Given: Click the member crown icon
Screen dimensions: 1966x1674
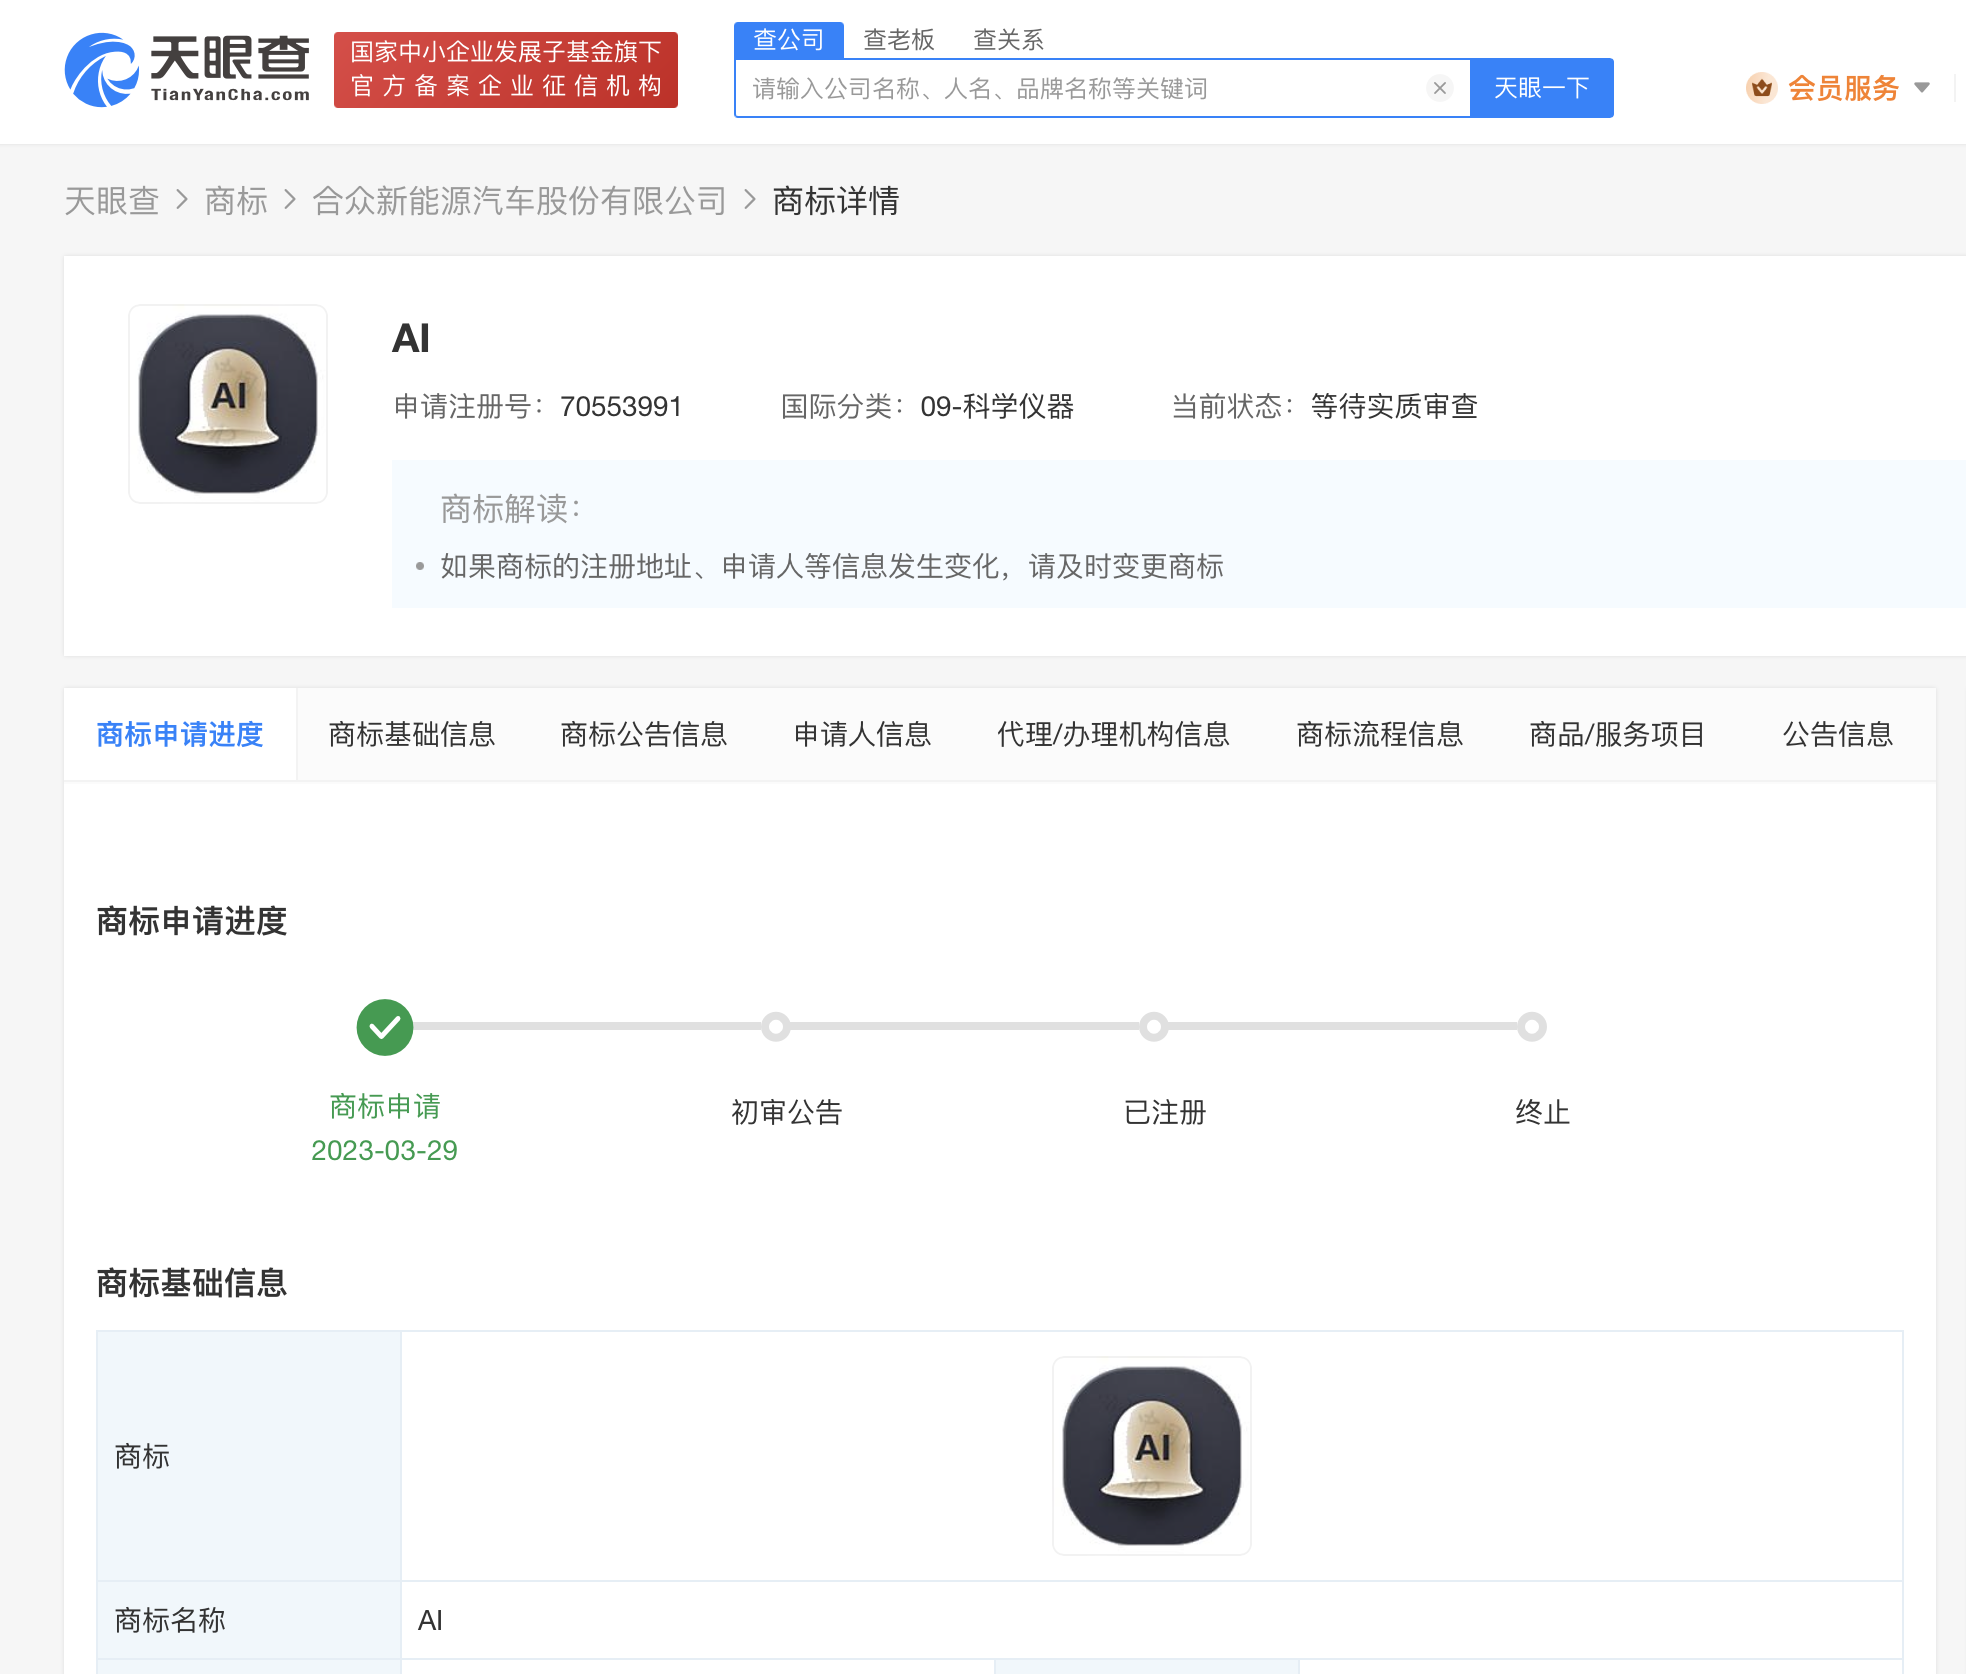Looking at the screenshot, I should [1761, 88].
